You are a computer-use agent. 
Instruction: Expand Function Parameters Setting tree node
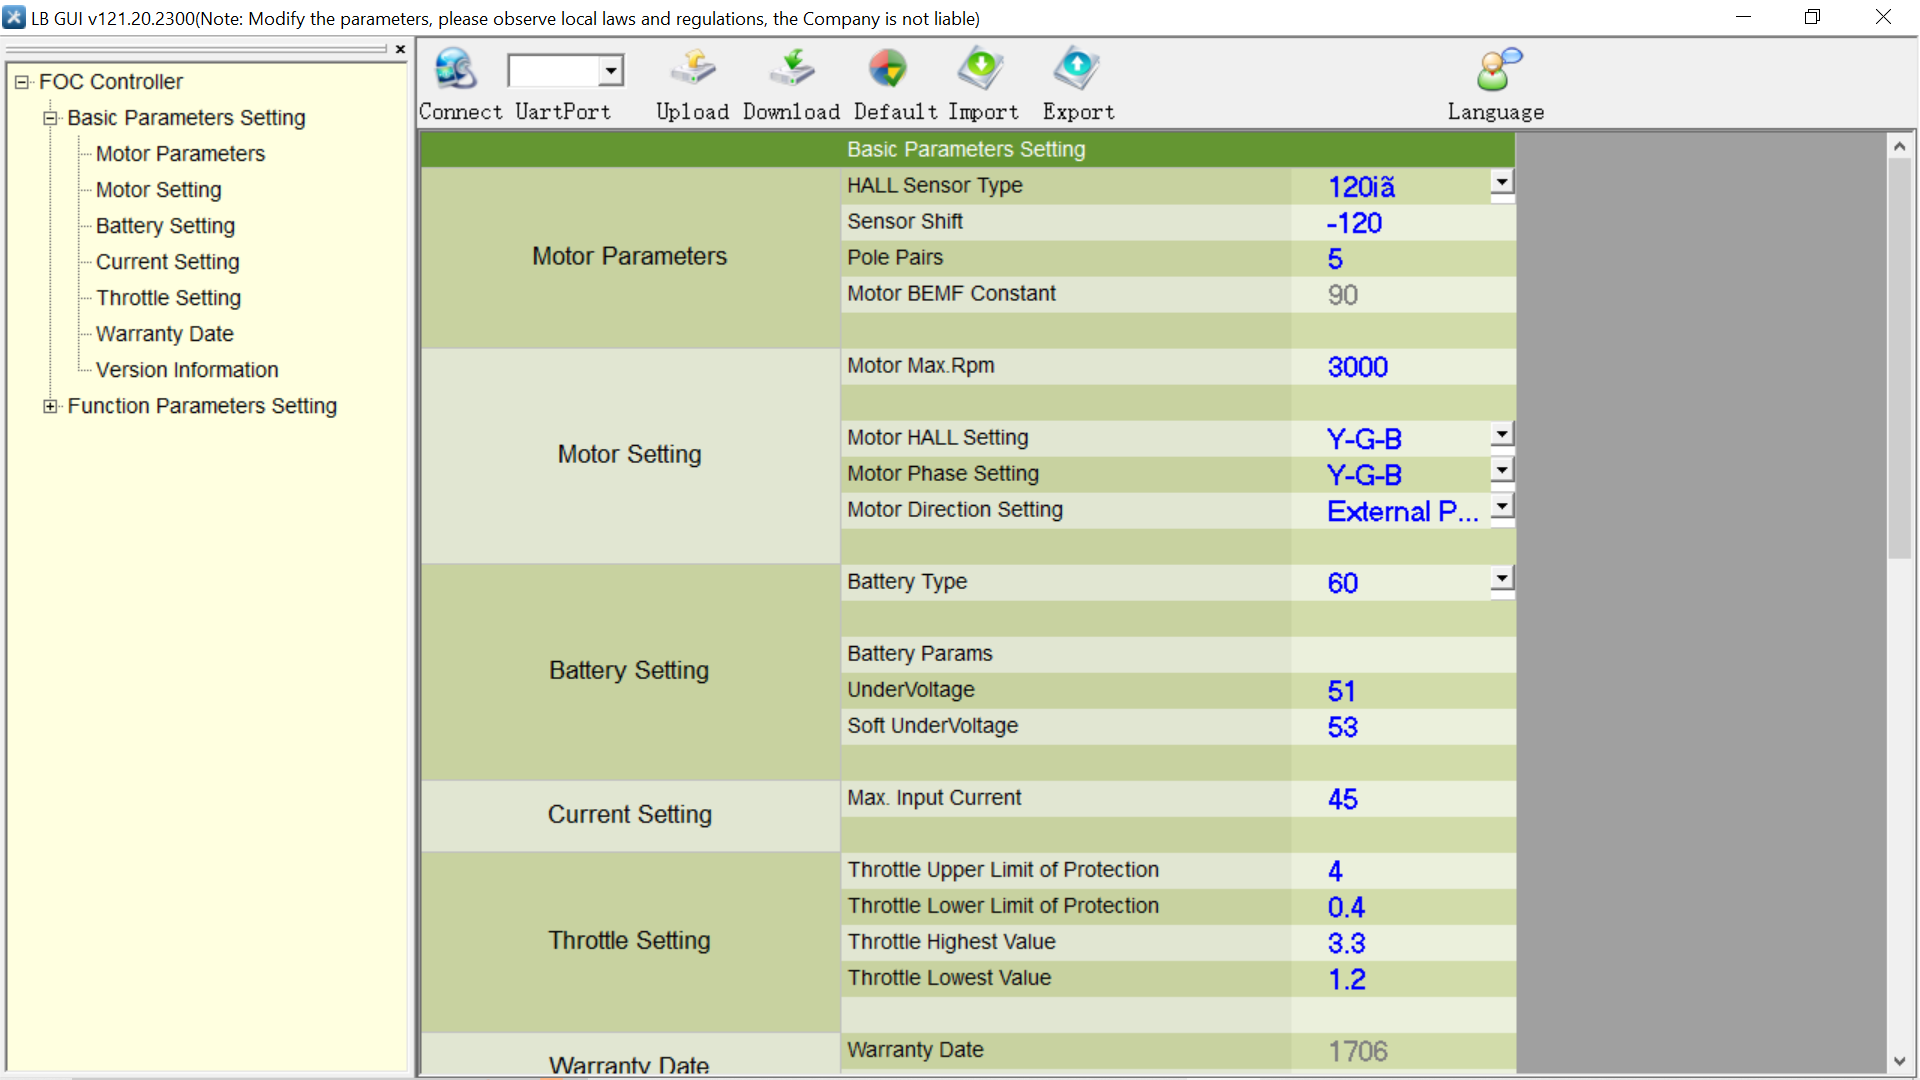pos(50,406)
